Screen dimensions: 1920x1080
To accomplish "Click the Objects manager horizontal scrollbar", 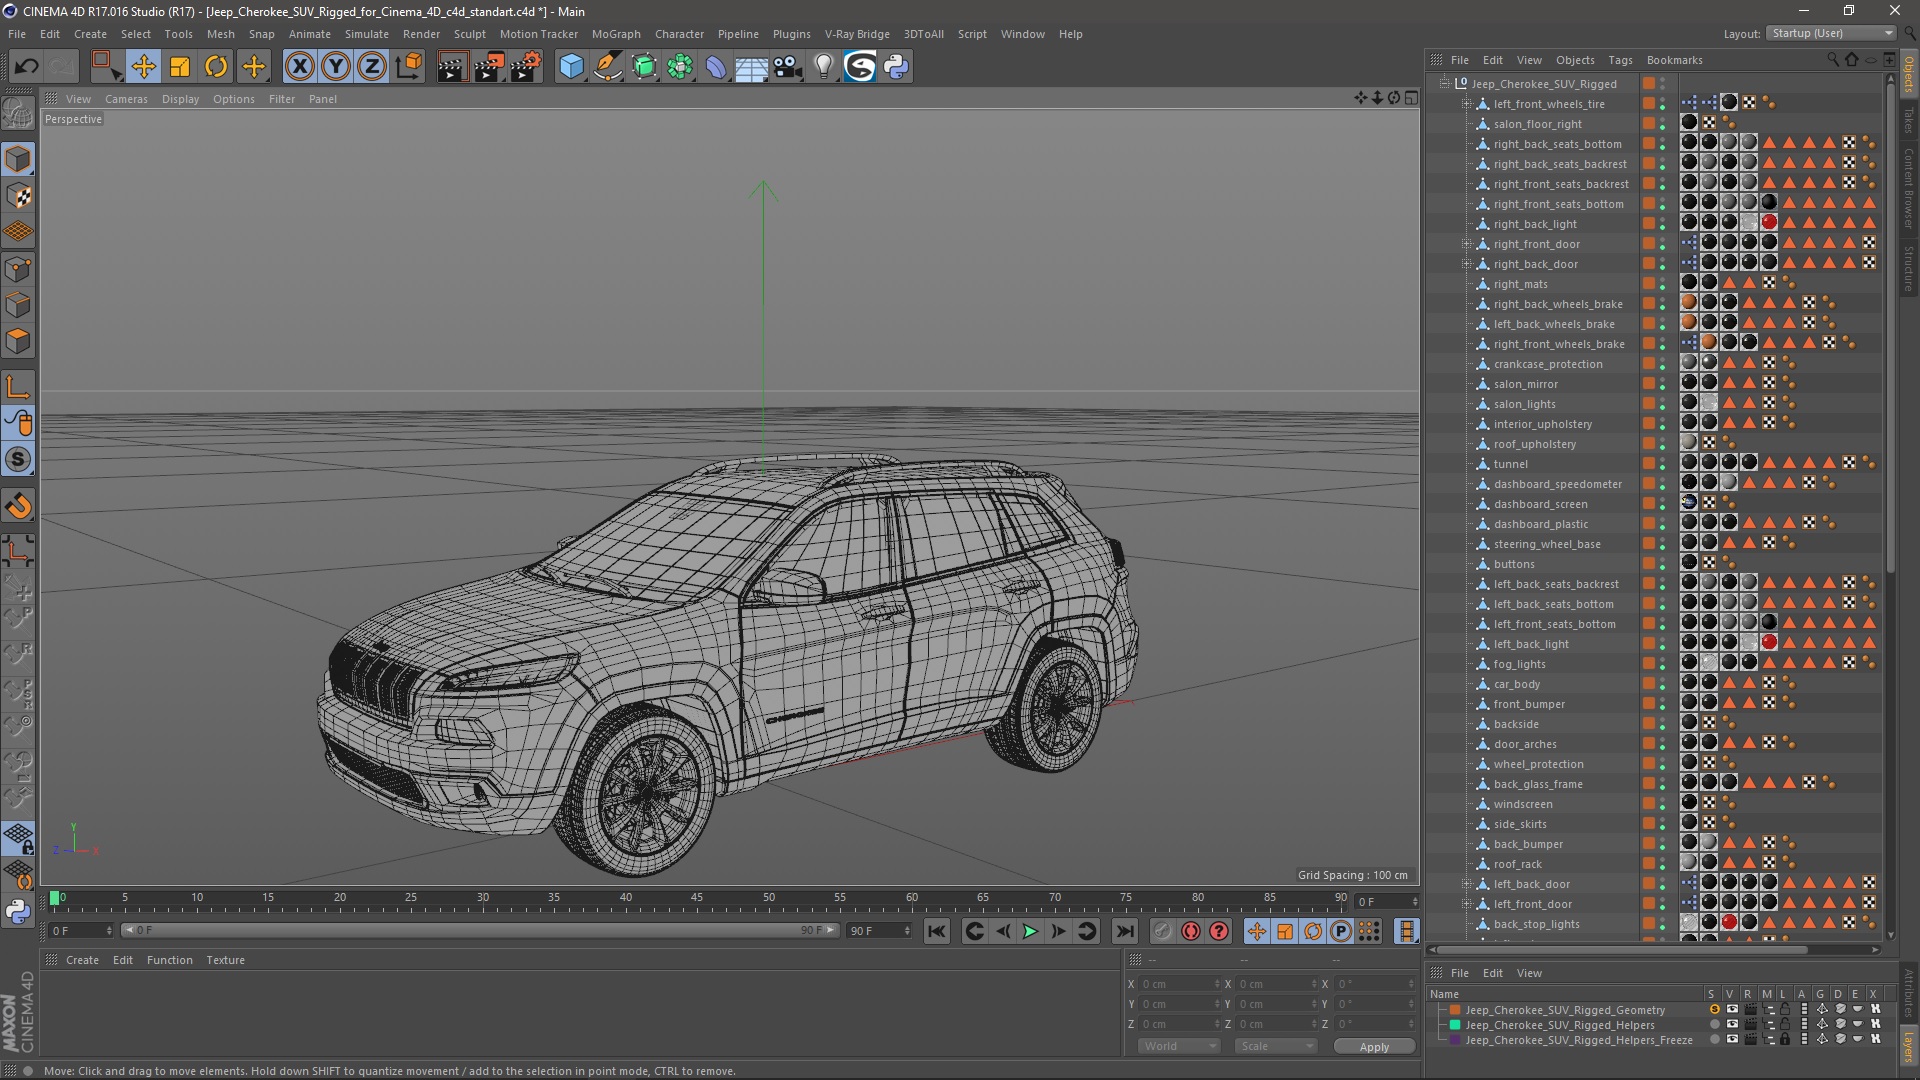I will pos(1622,950).
